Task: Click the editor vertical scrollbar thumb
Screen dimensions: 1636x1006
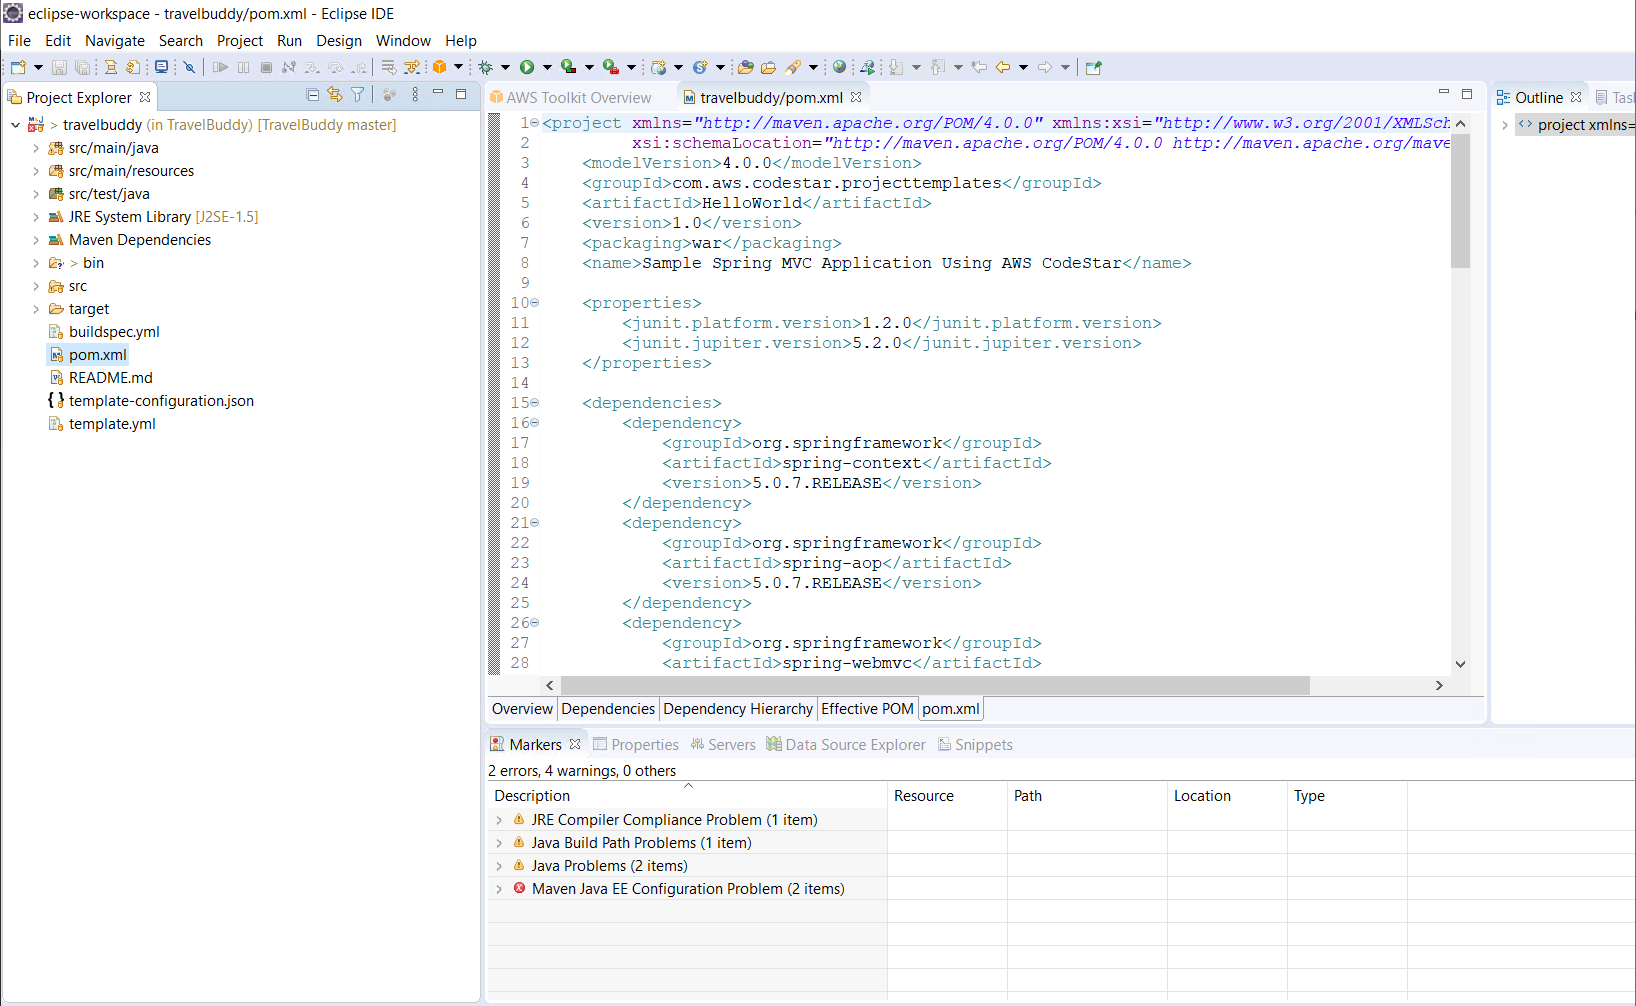Action: click(x=1460, y=201)
